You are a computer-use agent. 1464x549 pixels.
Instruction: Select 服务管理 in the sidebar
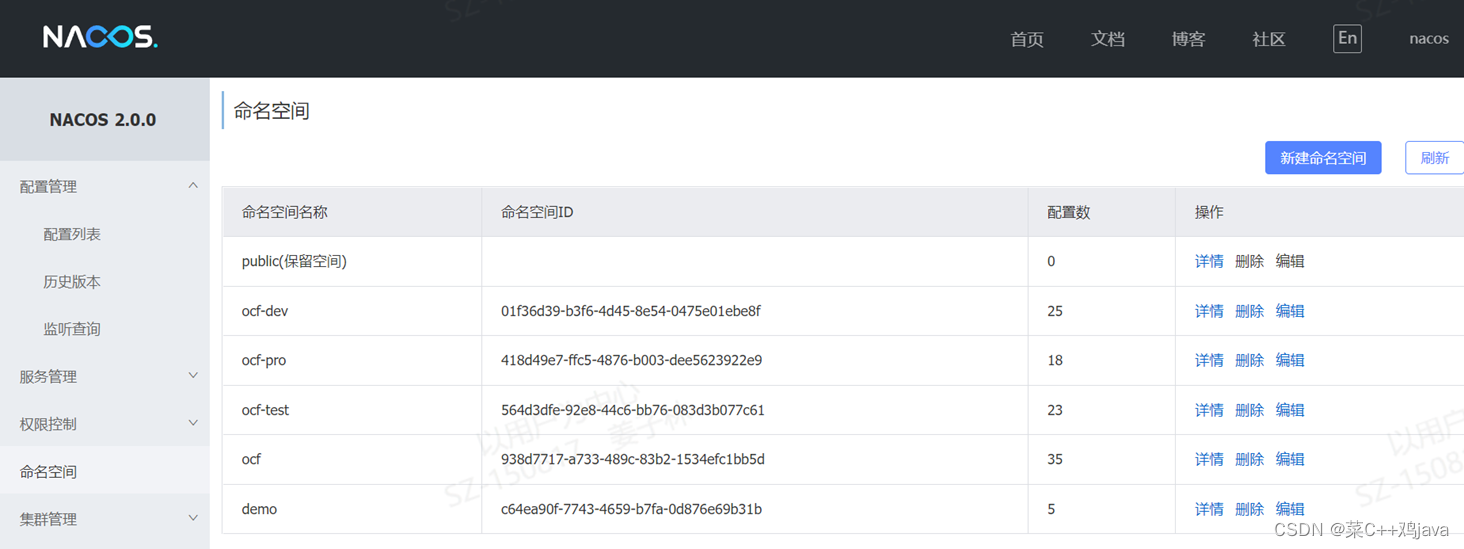click(48, 377)
